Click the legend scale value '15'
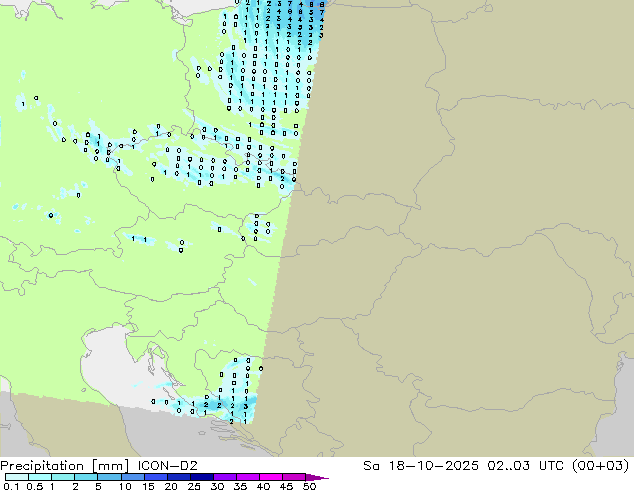The image size is (634, 490). 148,486
